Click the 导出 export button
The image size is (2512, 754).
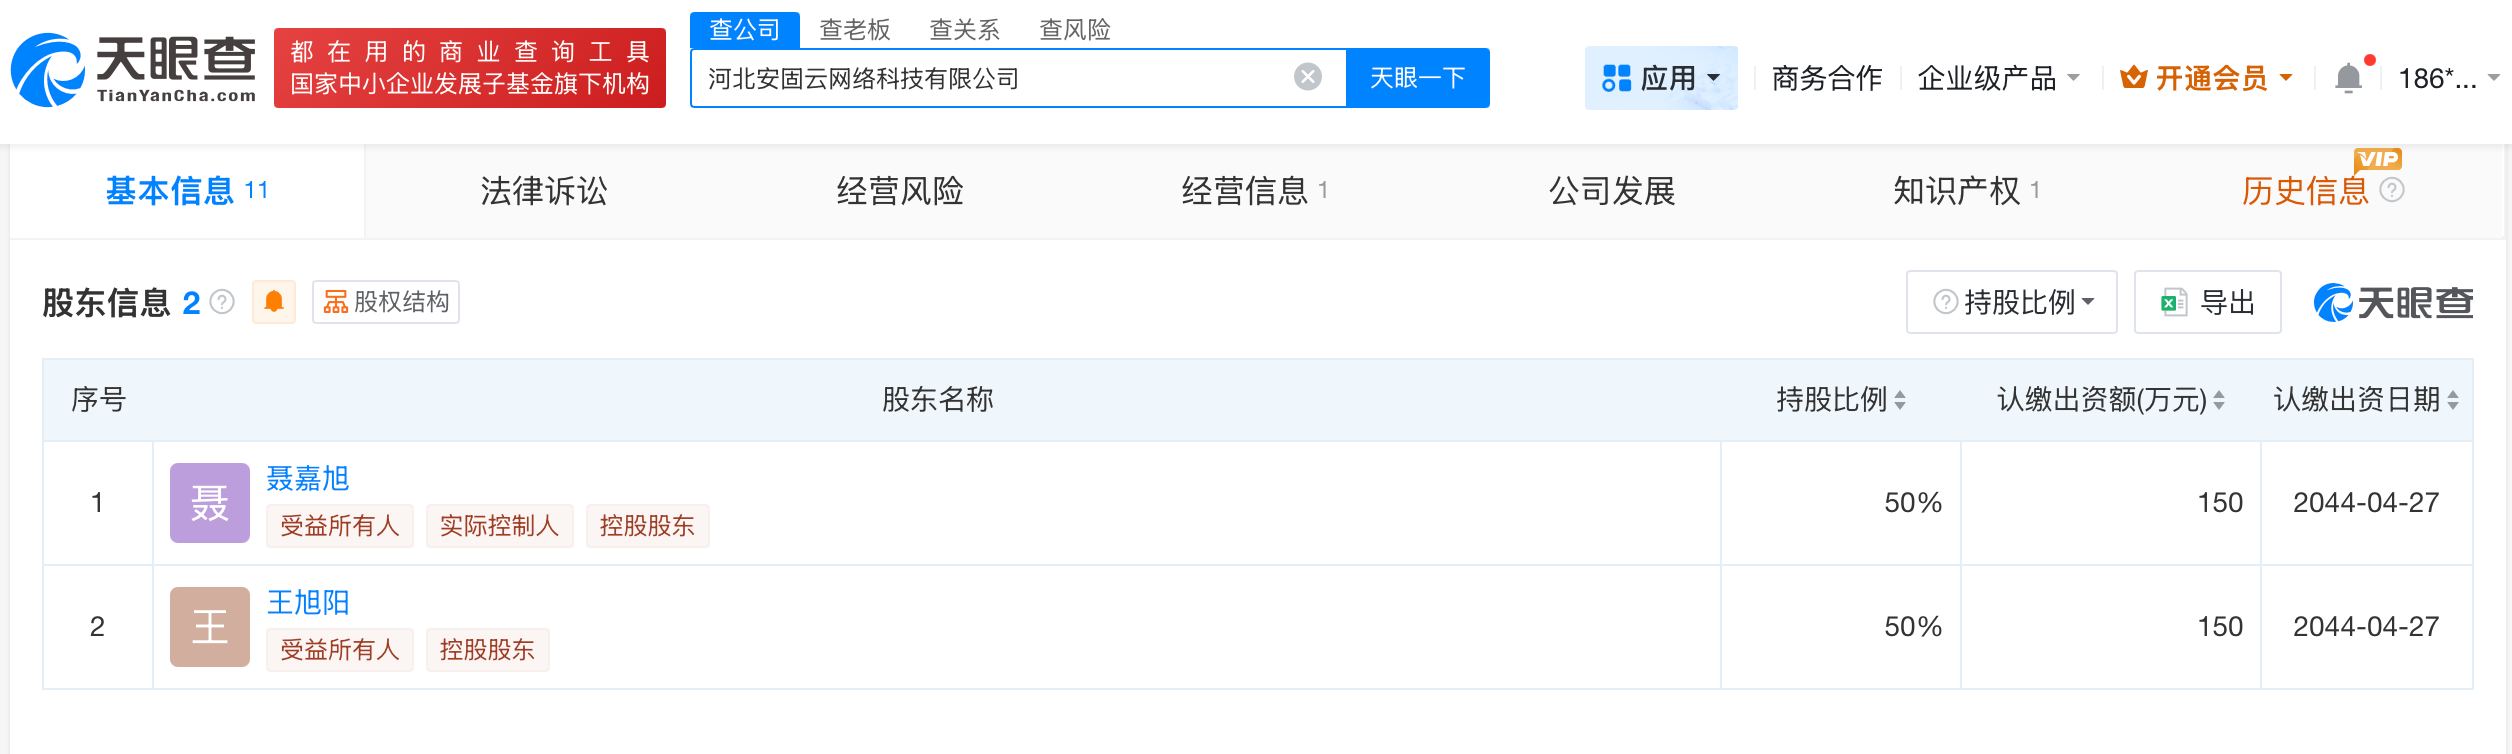point(2207,302)
